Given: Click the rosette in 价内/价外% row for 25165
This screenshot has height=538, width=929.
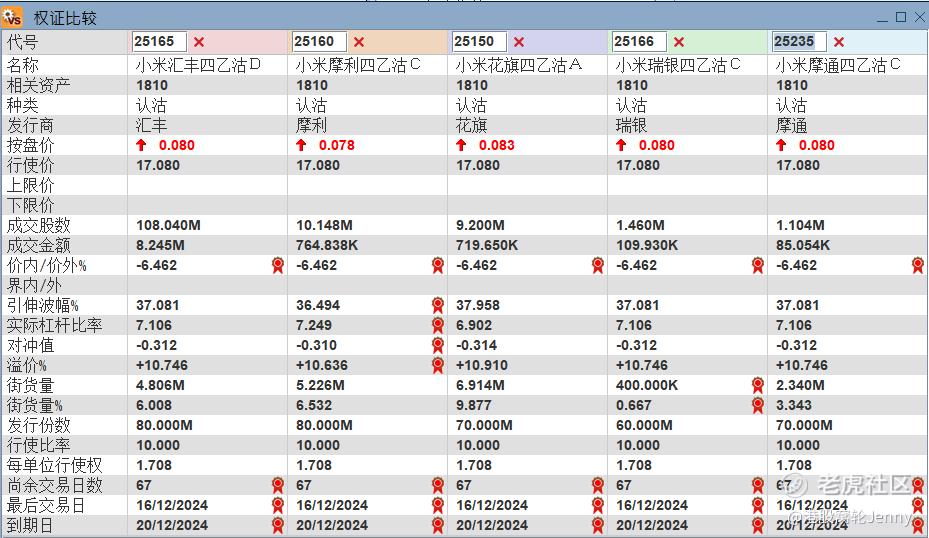Looking at the screenshot, I should point(278,265).
